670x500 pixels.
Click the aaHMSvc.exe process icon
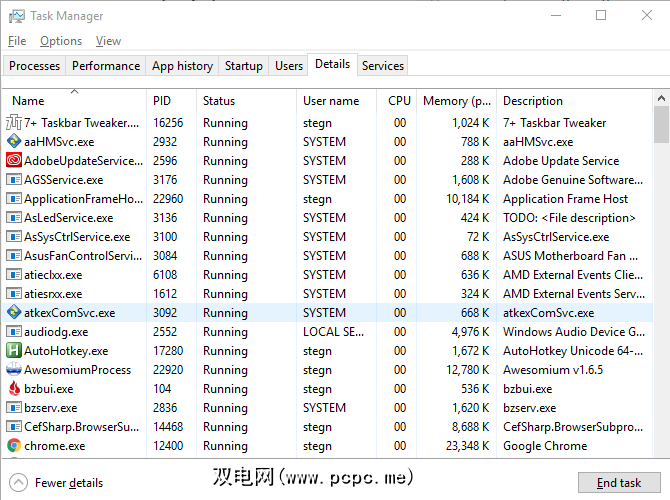pyautogui.click(x=14, y=142)
